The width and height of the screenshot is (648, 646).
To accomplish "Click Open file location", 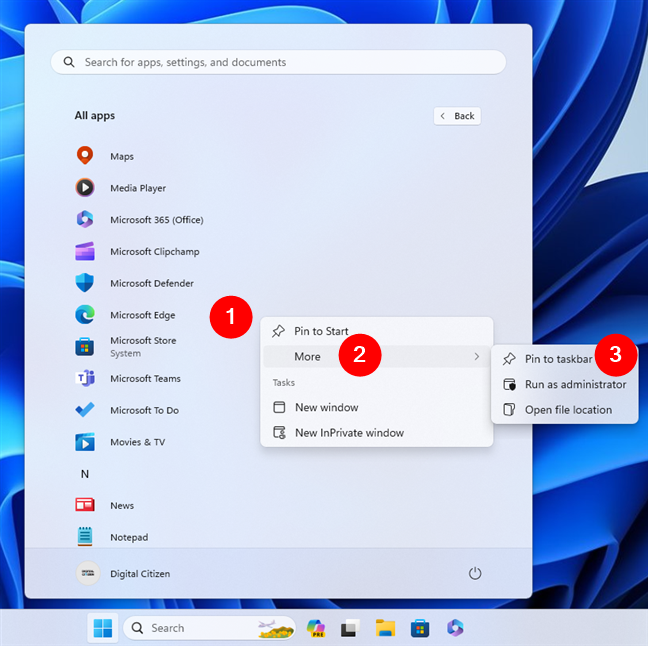I will (x=567, y=409).
